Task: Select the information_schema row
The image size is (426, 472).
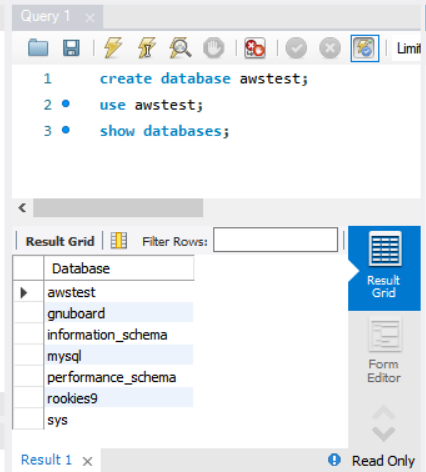Action: [x=119, y=335]
